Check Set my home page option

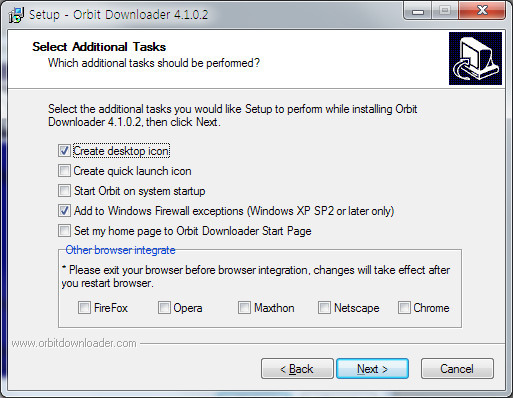64,231
